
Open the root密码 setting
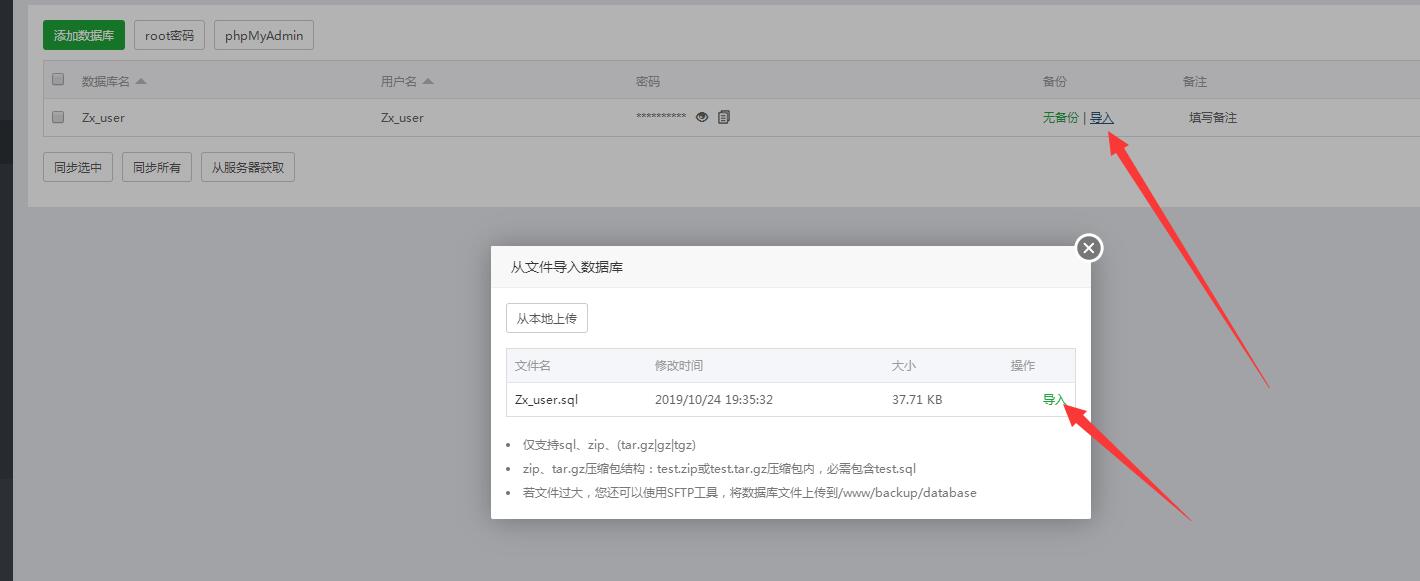[x=169, y=36]
